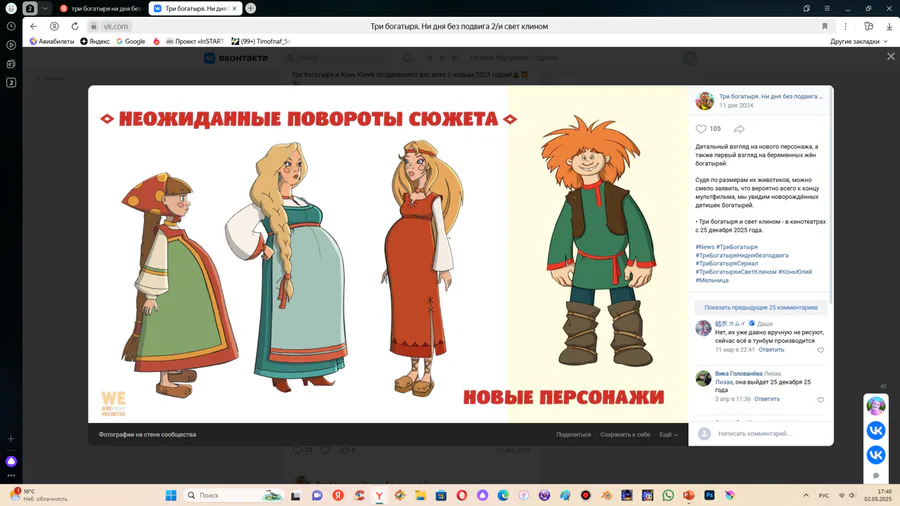The height and width of the screenshot is (506, 900).
Task: Open community name link in photo panel header
Action: coord(771,96)
